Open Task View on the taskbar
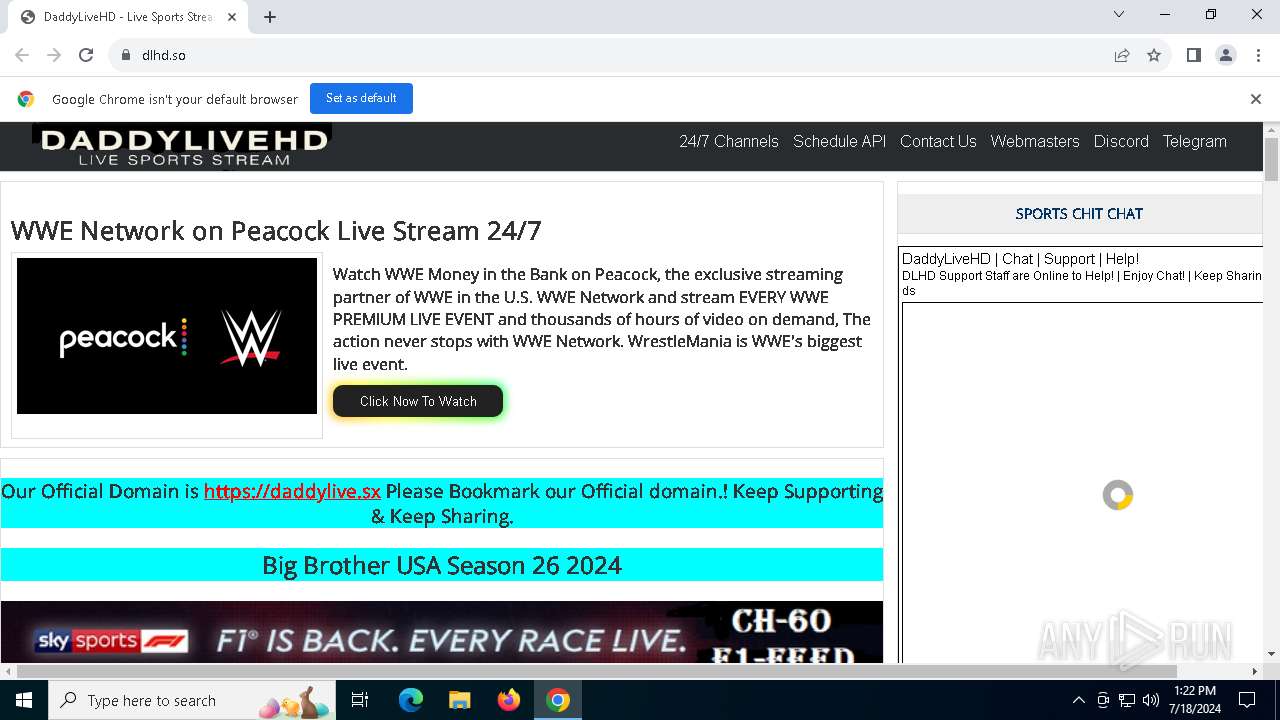Image resolution: width=1280 pixels, height=720 pixels. pyautogui.click(x=360, y=700)
